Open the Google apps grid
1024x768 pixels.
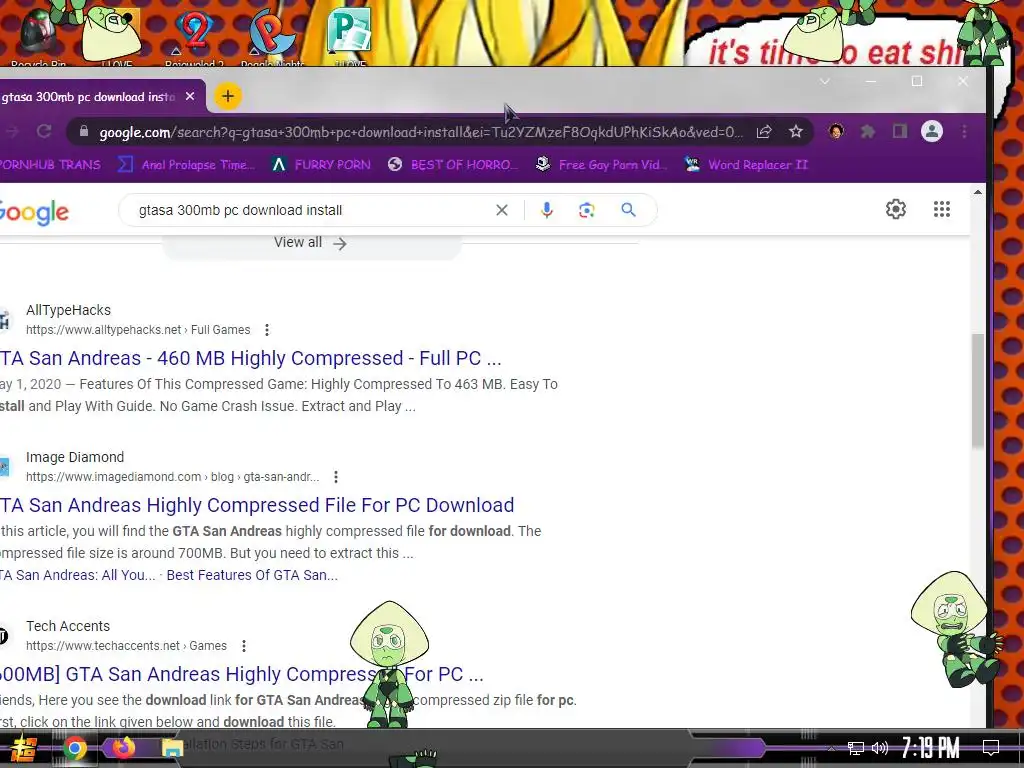coord(942,209)
